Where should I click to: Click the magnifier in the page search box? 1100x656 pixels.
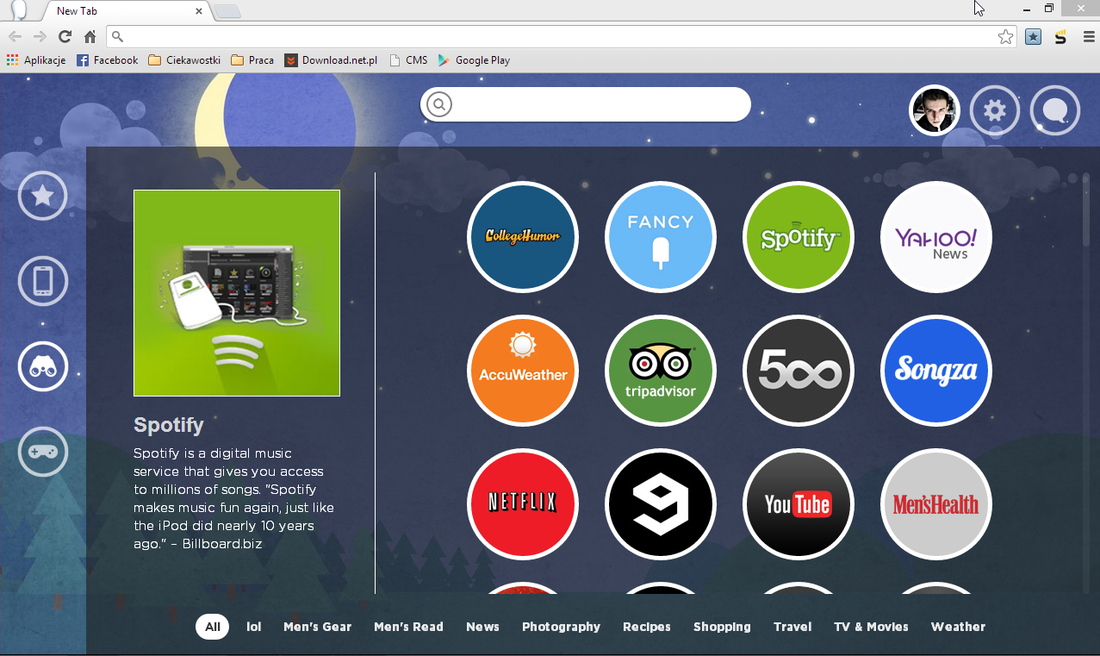[439, 105]
